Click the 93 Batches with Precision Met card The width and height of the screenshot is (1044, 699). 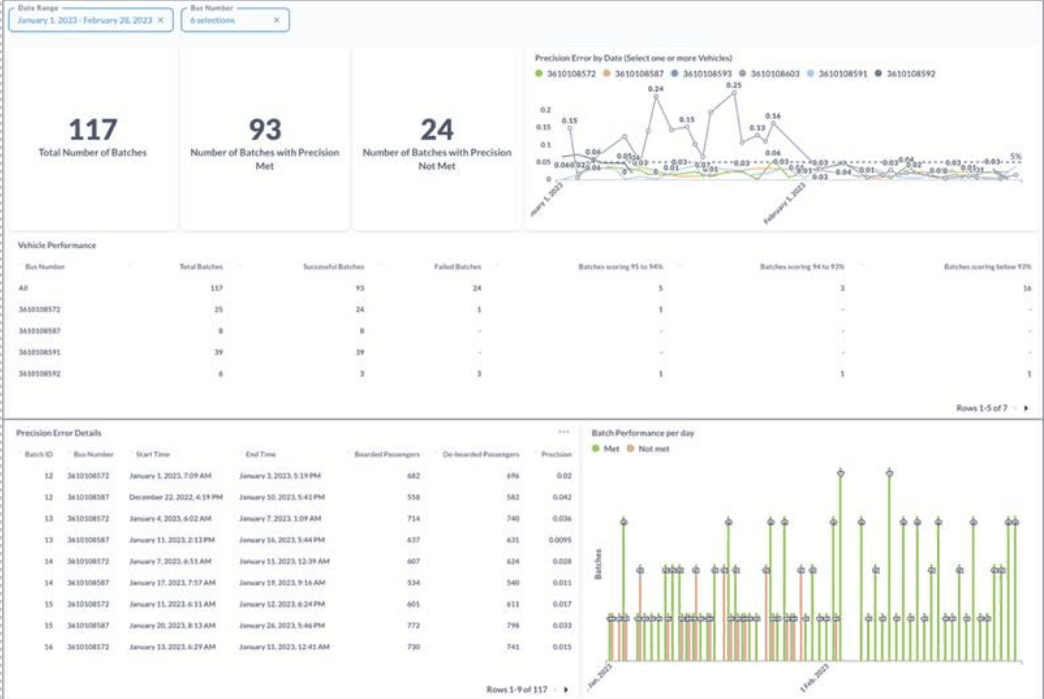coord(264,139)
